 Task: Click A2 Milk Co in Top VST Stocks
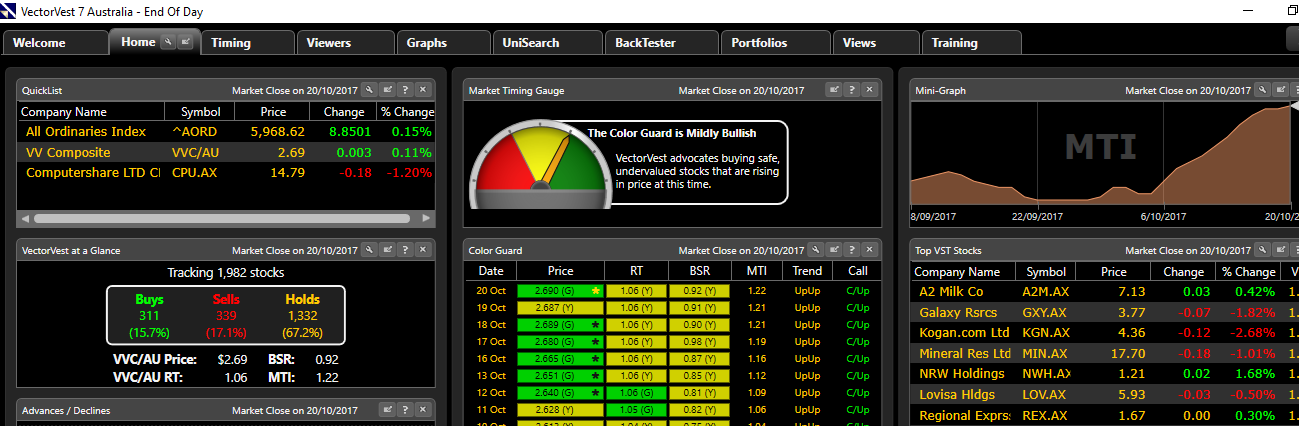[x=951, y=291]
